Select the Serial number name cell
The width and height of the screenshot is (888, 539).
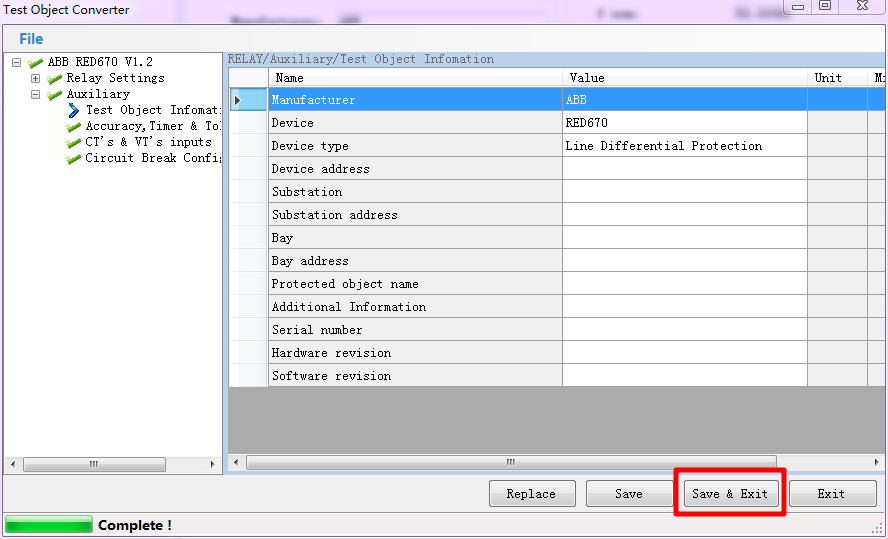click(415, 330)
